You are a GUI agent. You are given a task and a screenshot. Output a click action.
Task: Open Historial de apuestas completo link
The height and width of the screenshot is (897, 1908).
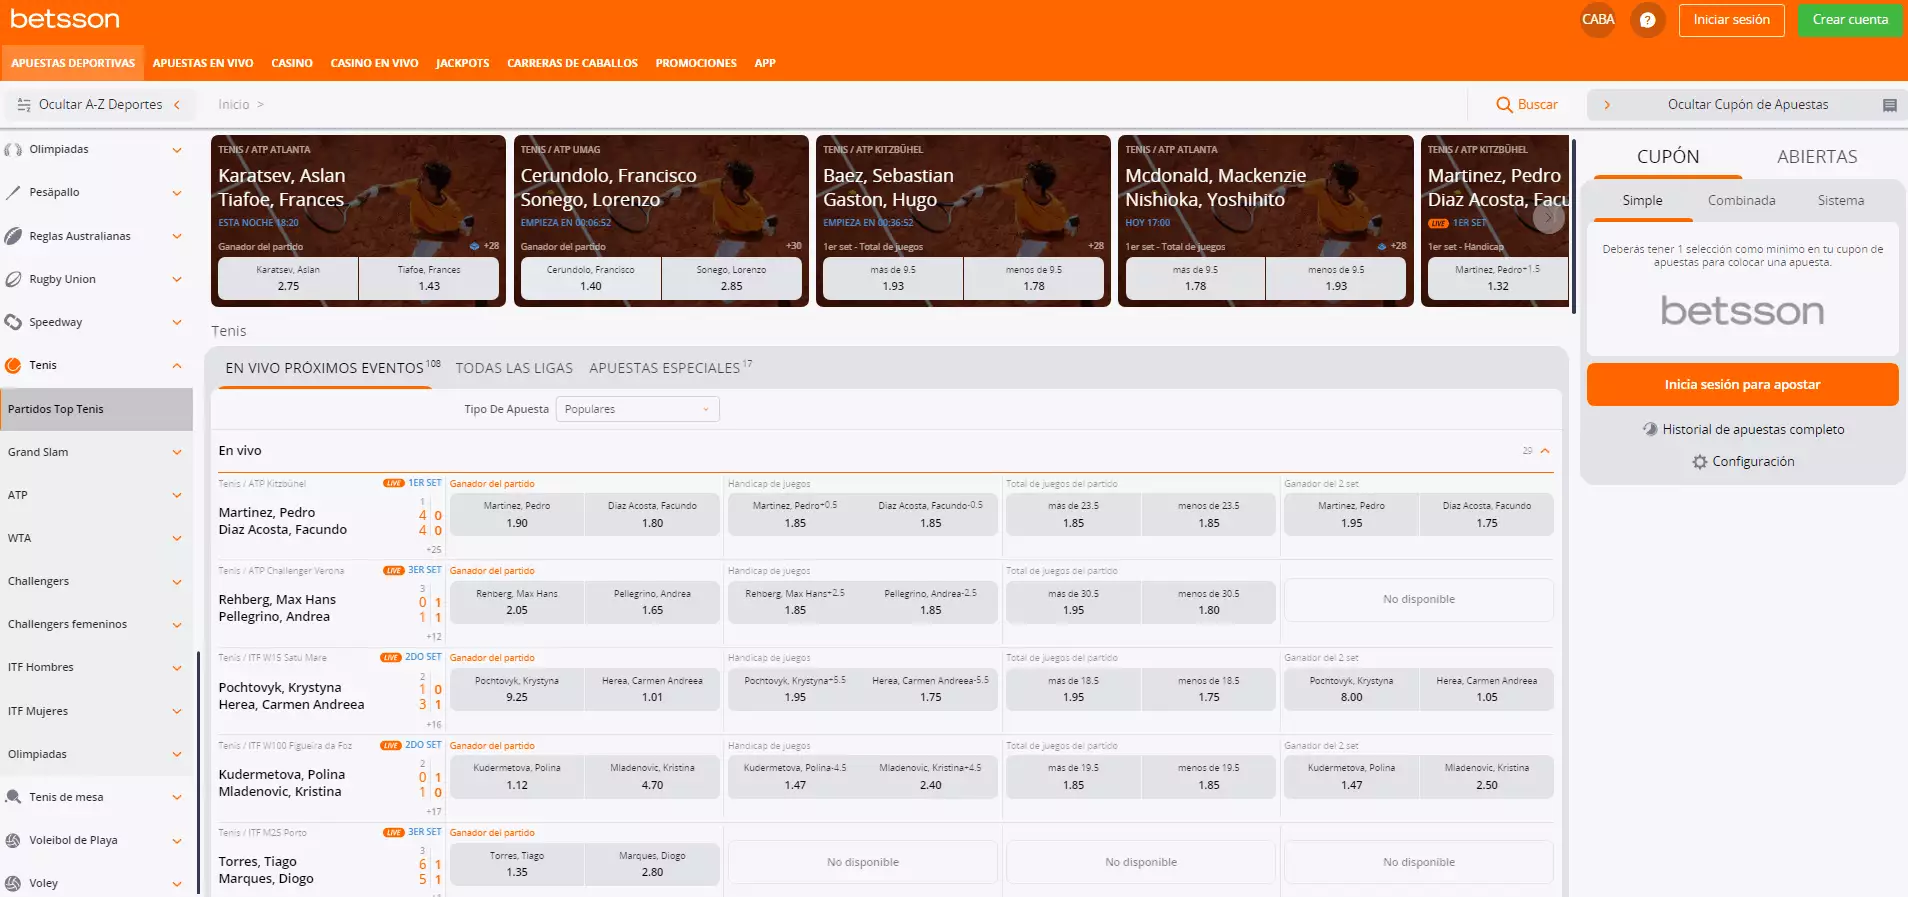tap(1753, 429)
